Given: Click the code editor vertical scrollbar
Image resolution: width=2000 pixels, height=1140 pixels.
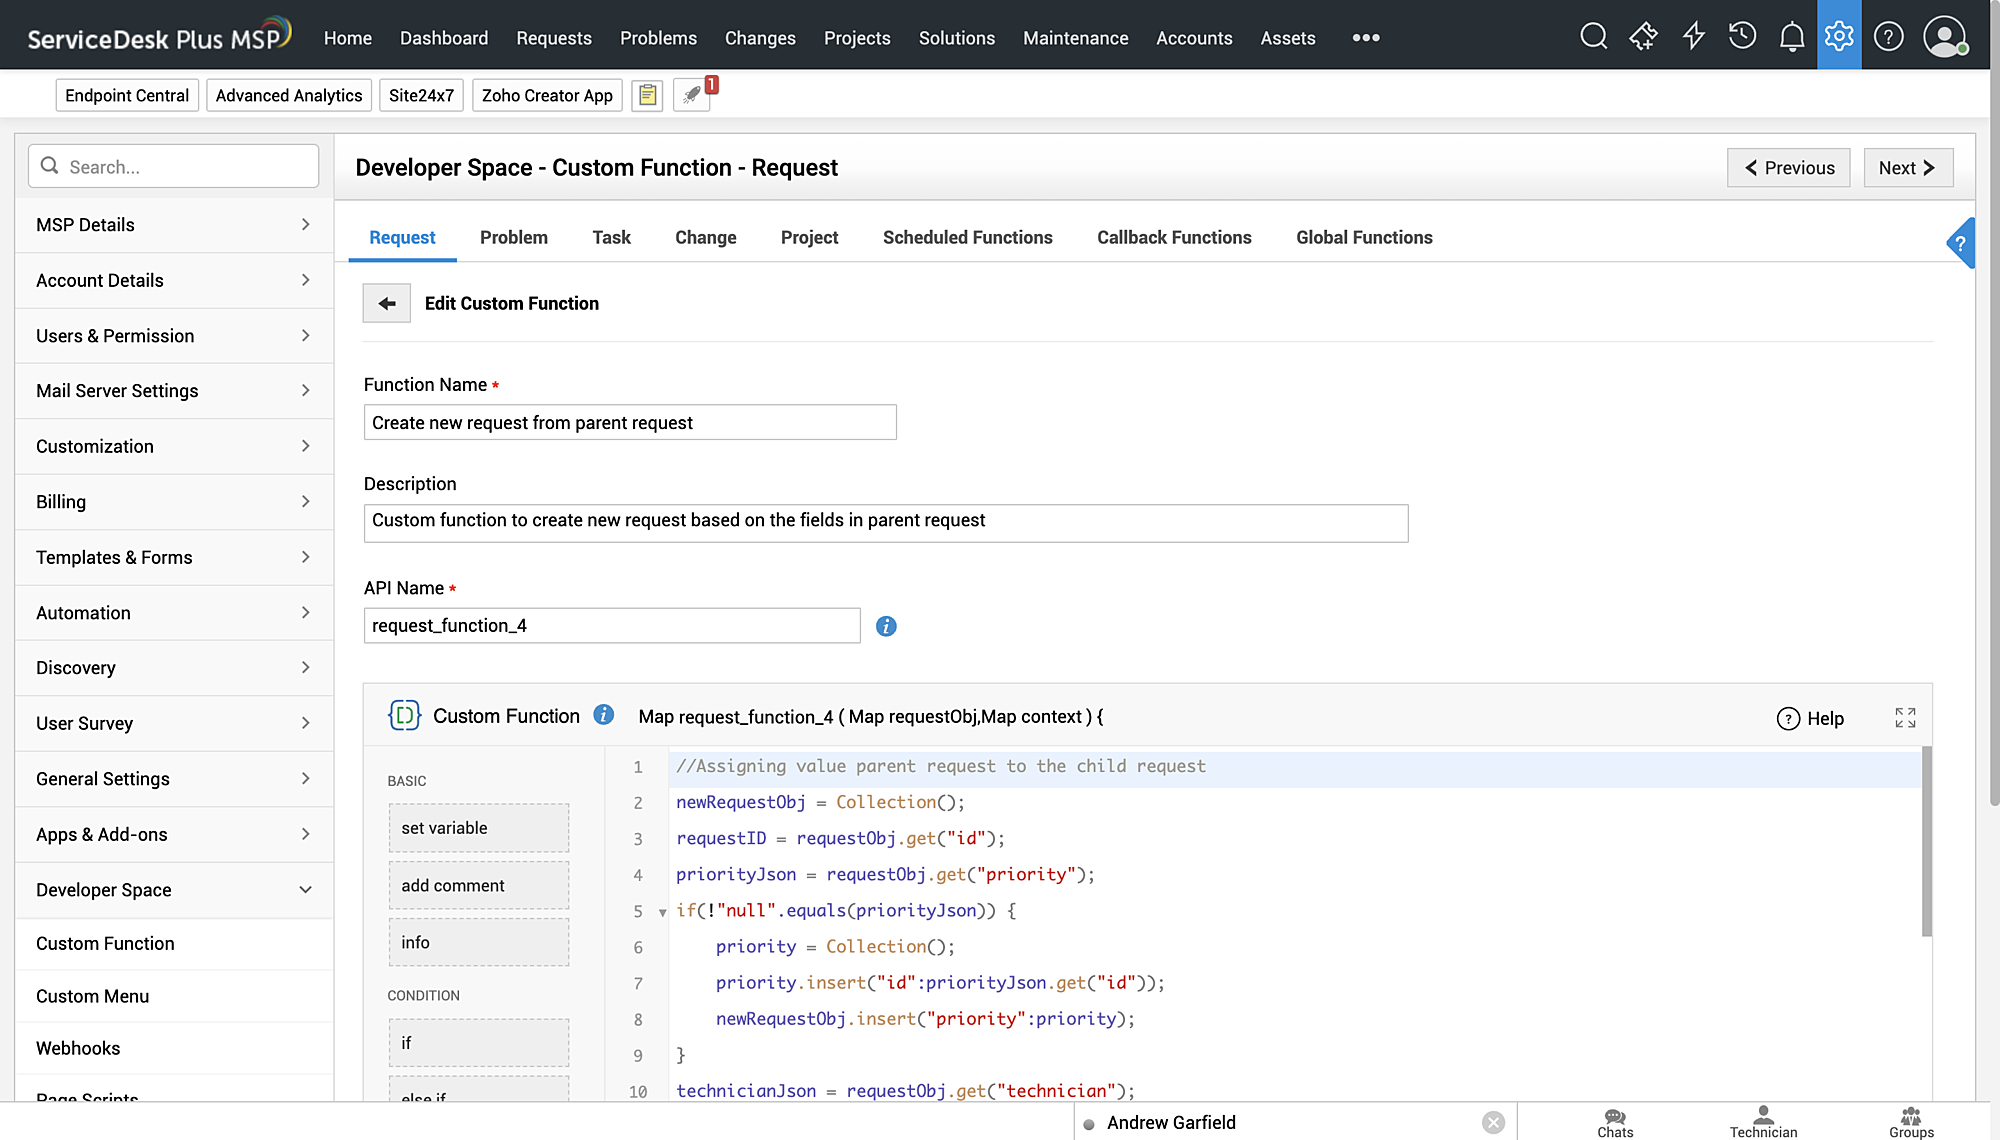Looking at the screenshot, I should click(x=1926, y=840).
